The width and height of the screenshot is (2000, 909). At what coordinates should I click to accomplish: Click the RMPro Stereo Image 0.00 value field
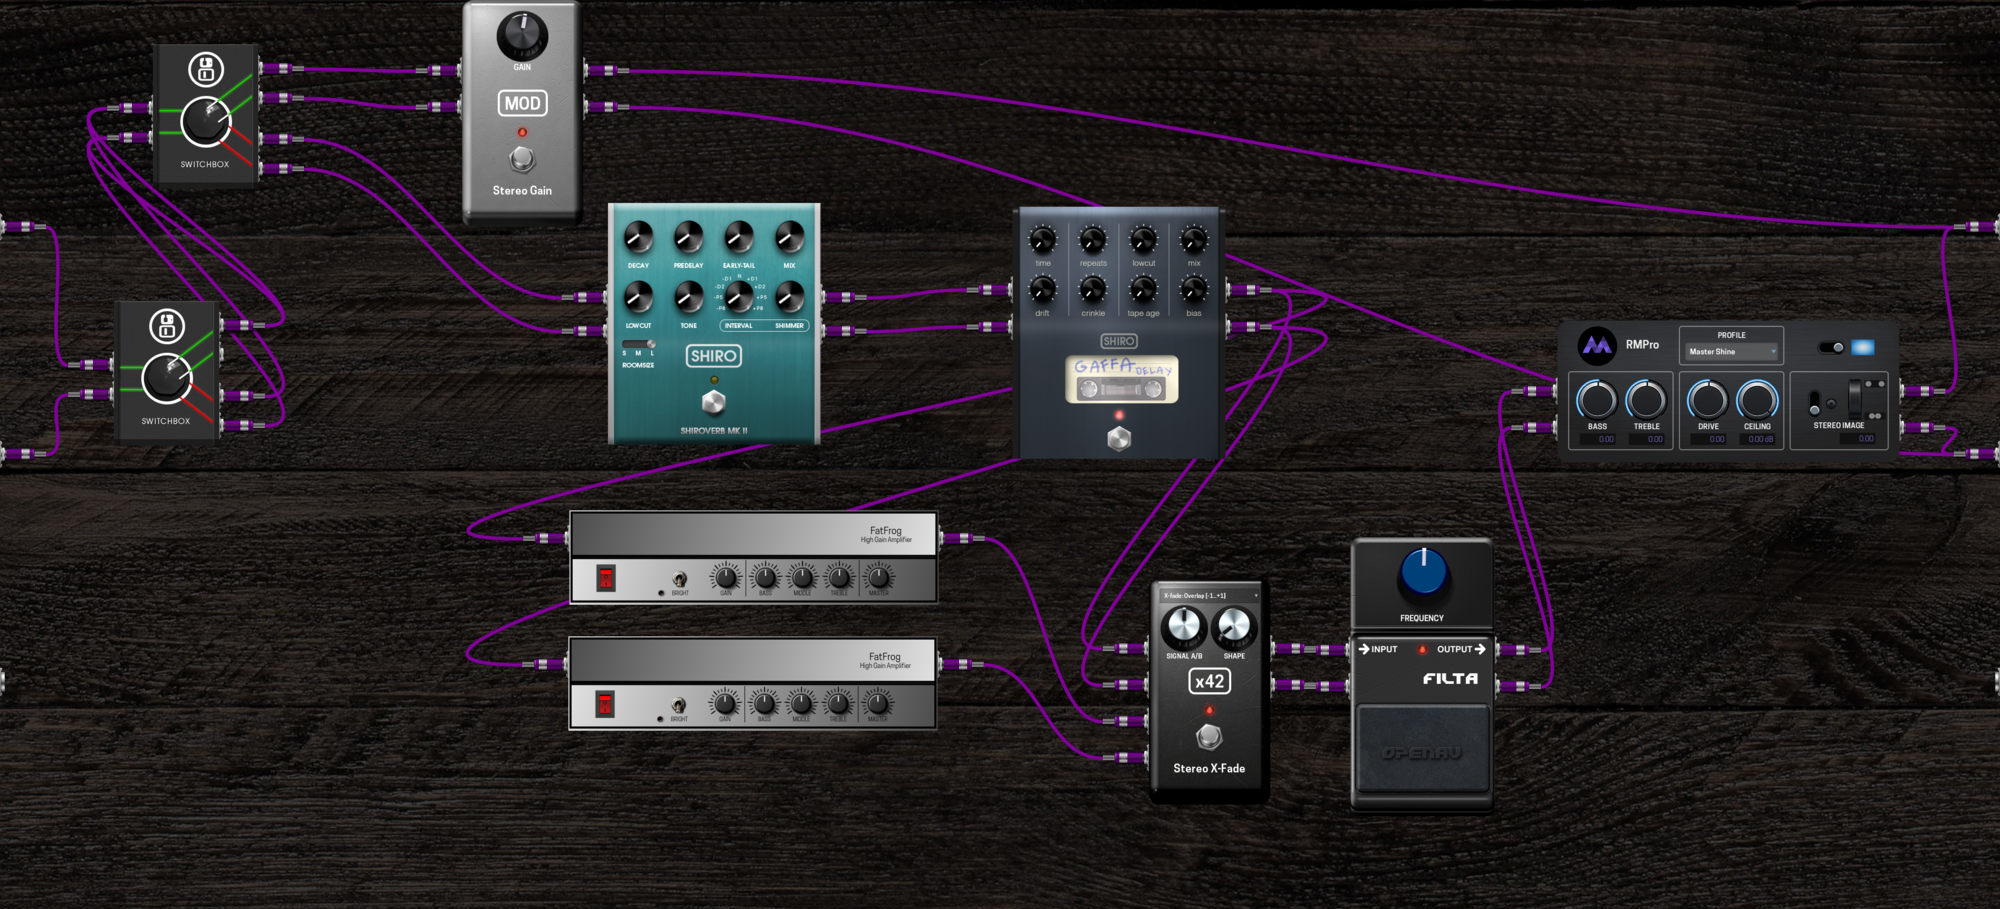(x=1857, y=438)
